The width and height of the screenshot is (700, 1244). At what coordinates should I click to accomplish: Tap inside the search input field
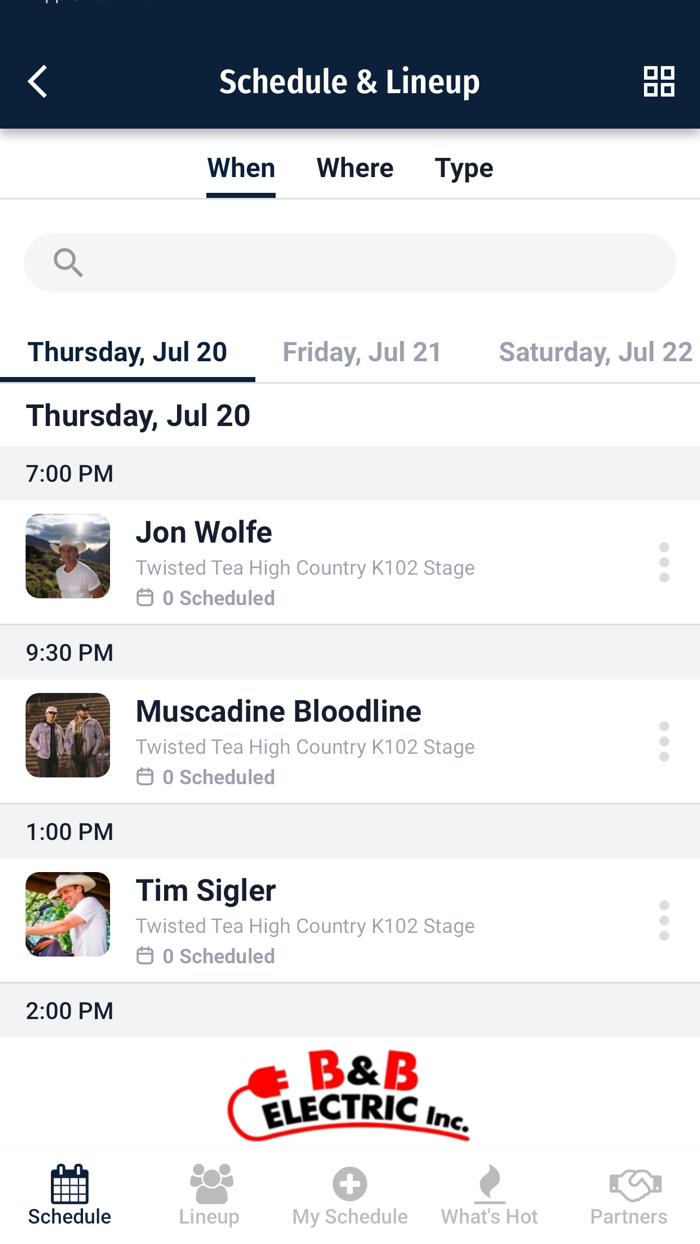click(349, 262)
